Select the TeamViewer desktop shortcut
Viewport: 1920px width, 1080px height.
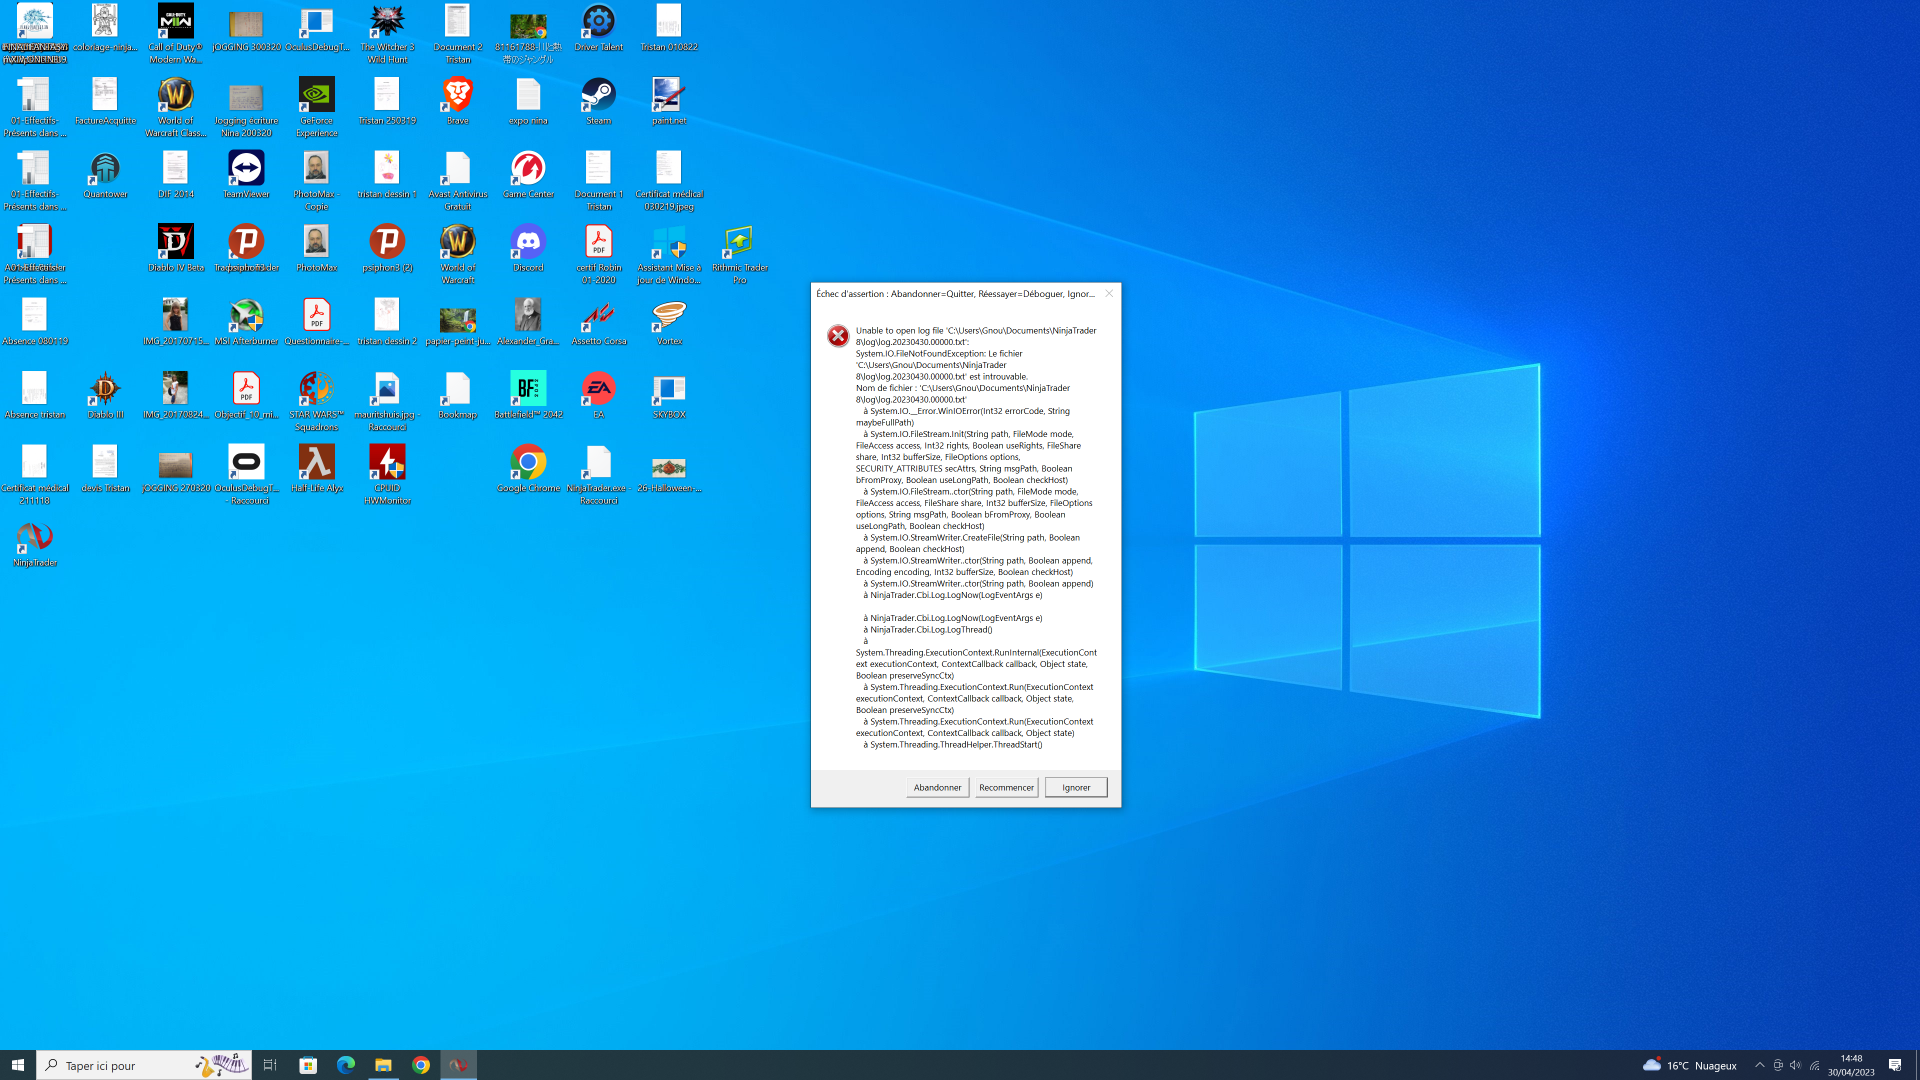[246, 172]
